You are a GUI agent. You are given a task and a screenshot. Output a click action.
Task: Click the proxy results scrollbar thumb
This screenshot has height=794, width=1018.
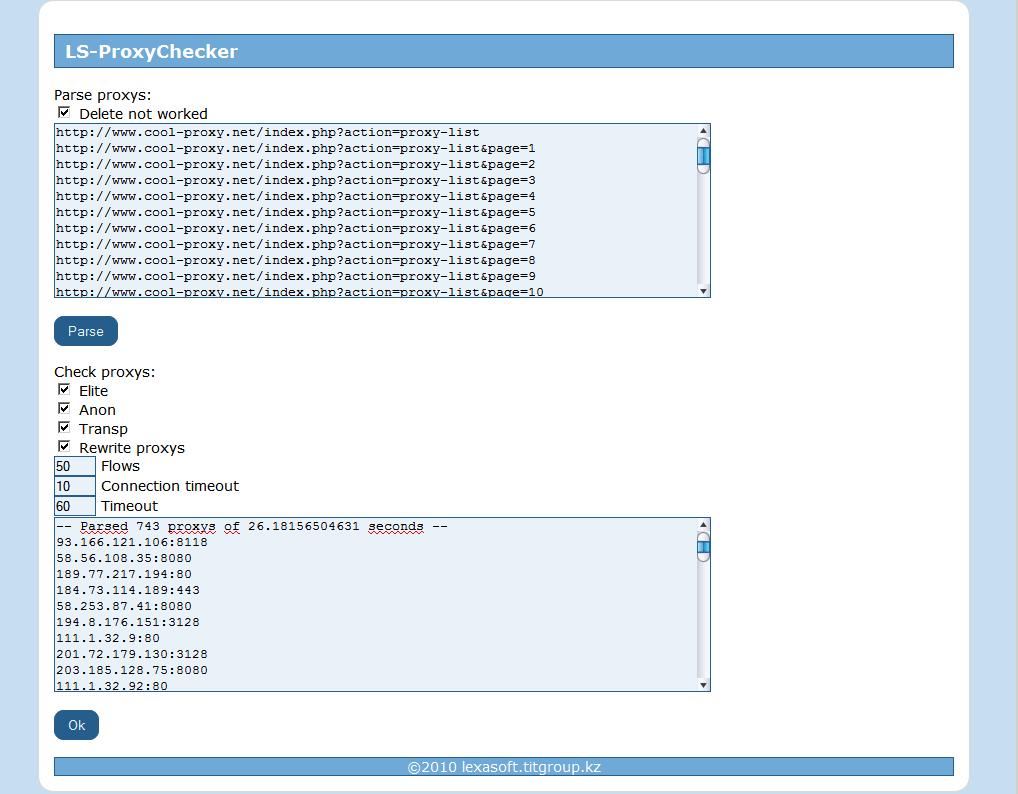click(703, 547)
